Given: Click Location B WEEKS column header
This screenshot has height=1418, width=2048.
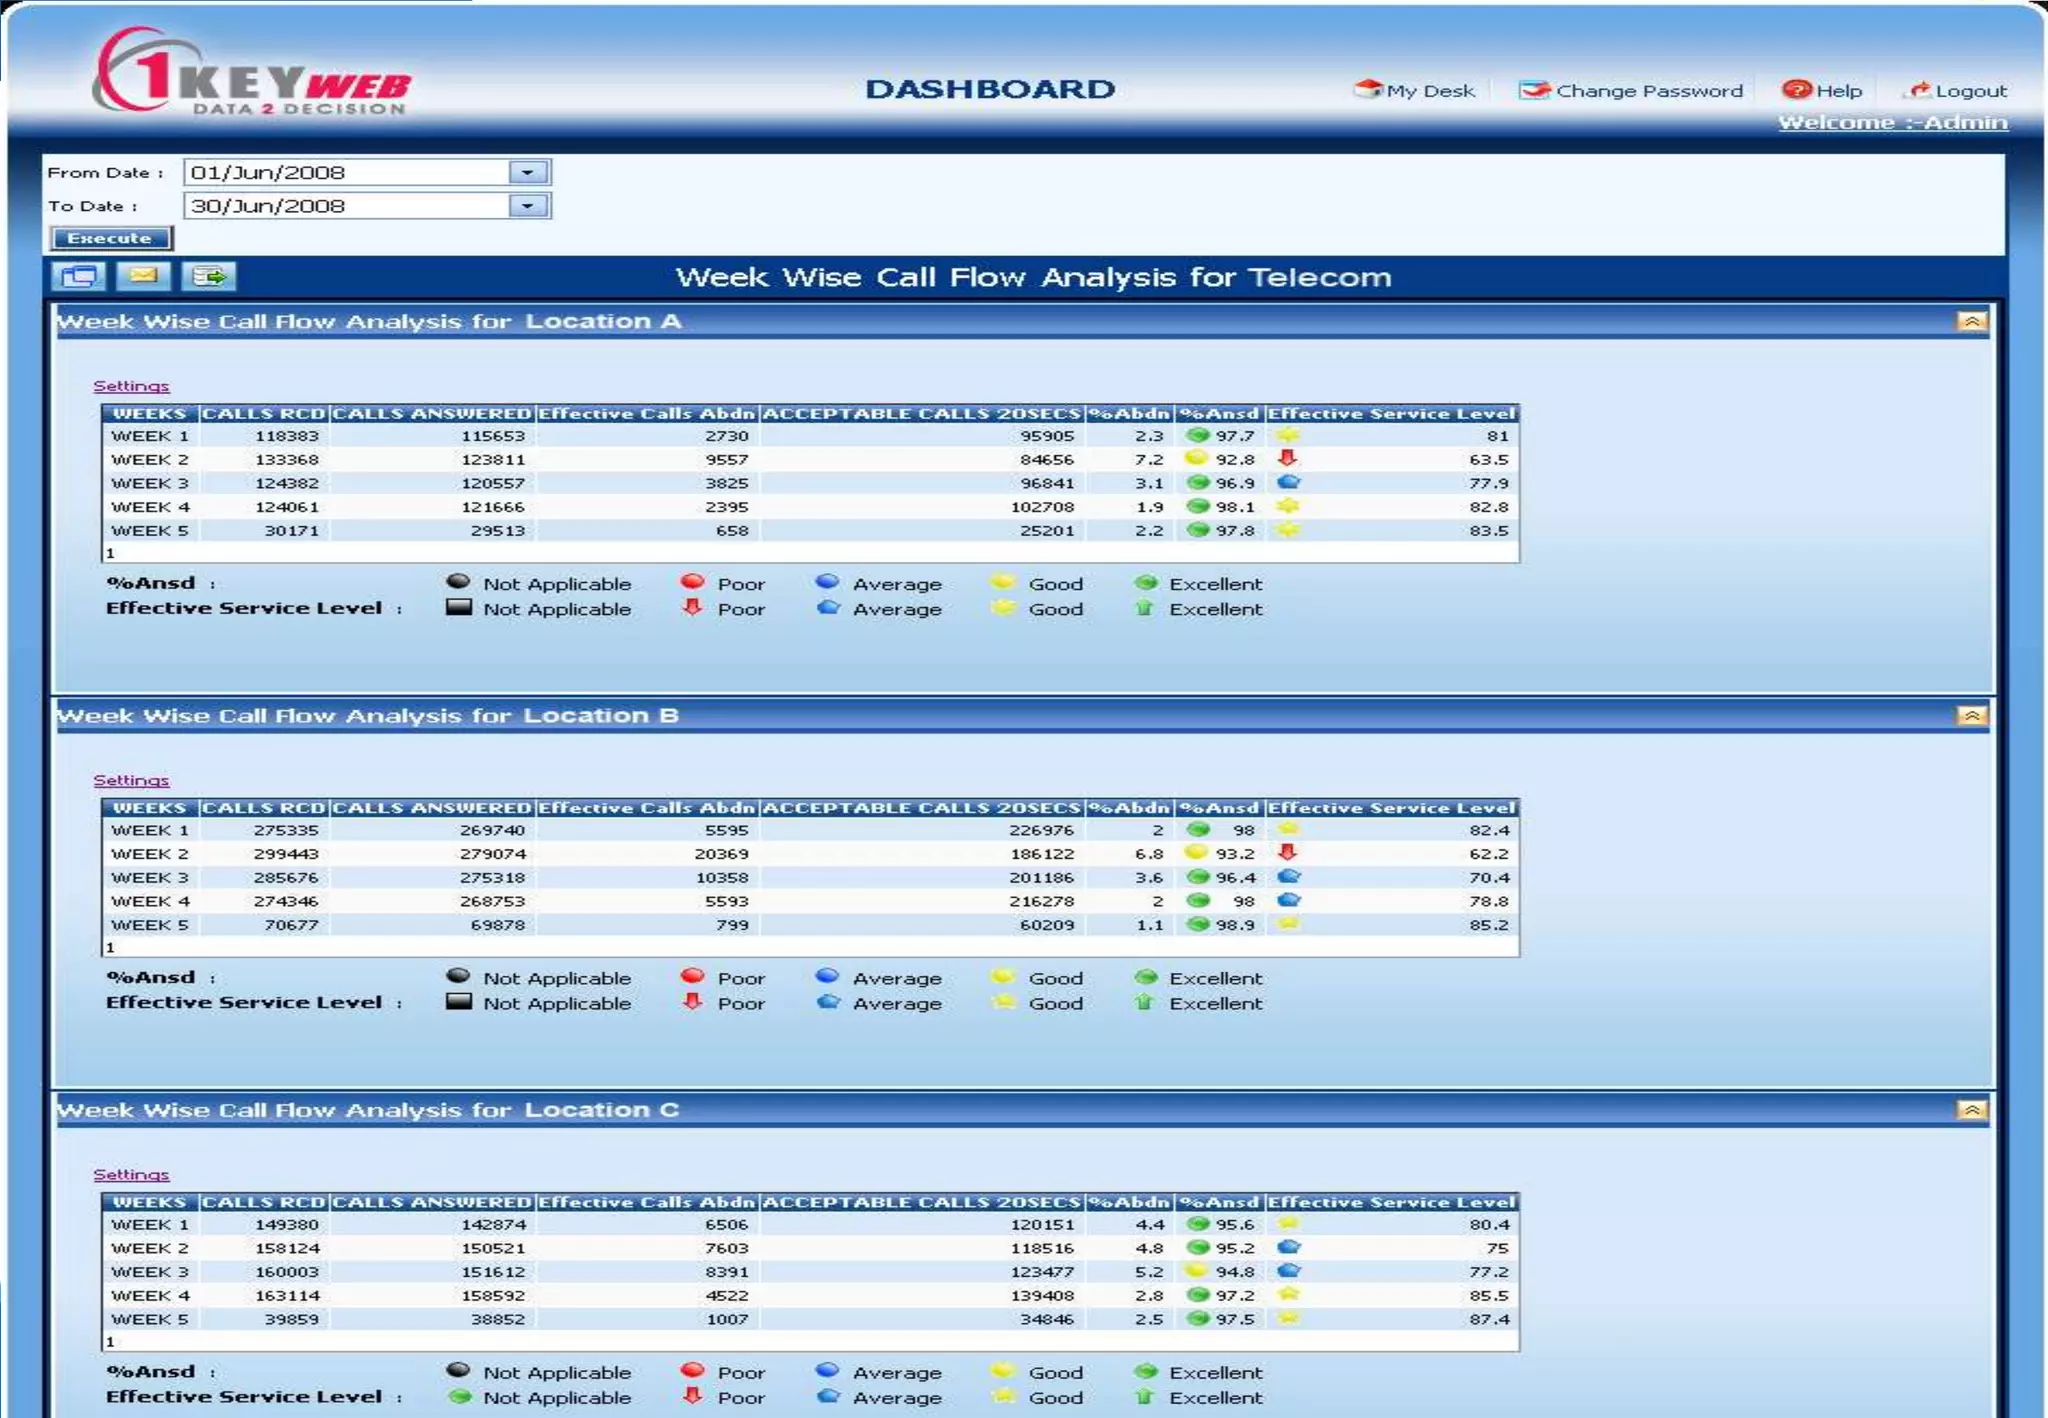Looking at the screenshot, I should (150, 807).
